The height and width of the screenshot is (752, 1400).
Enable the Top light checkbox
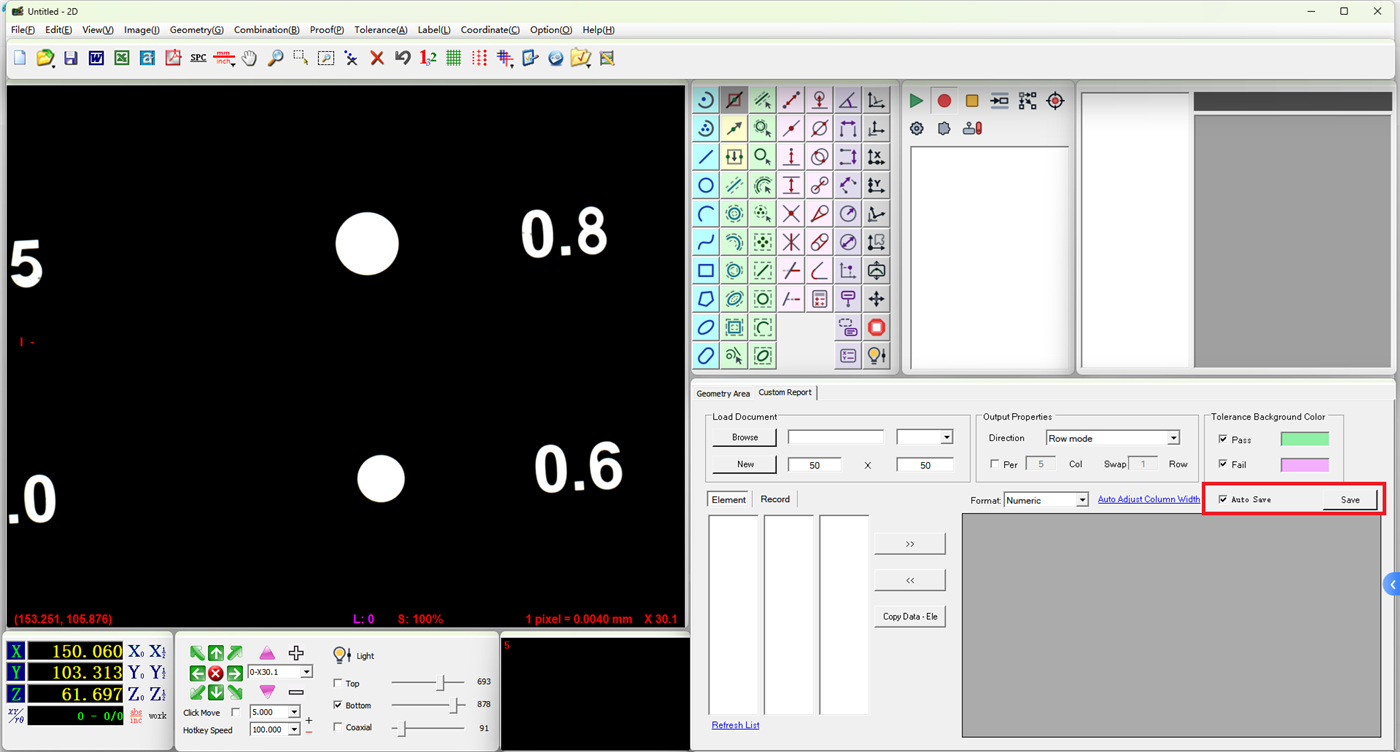[338, 683]
